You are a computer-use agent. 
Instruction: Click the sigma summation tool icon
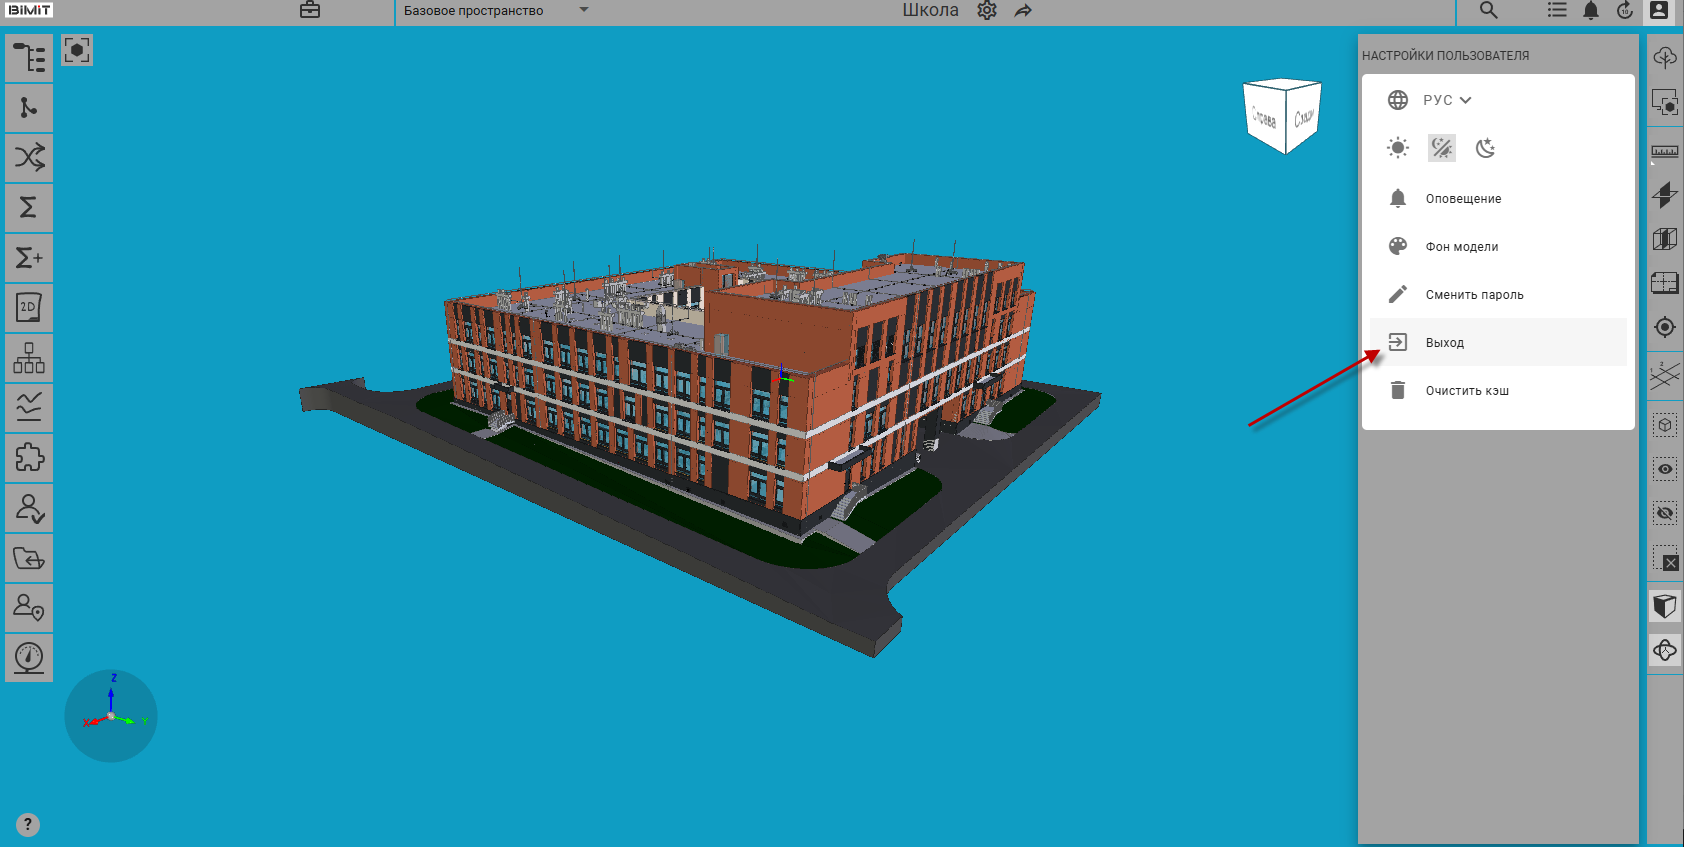[29, 208]
